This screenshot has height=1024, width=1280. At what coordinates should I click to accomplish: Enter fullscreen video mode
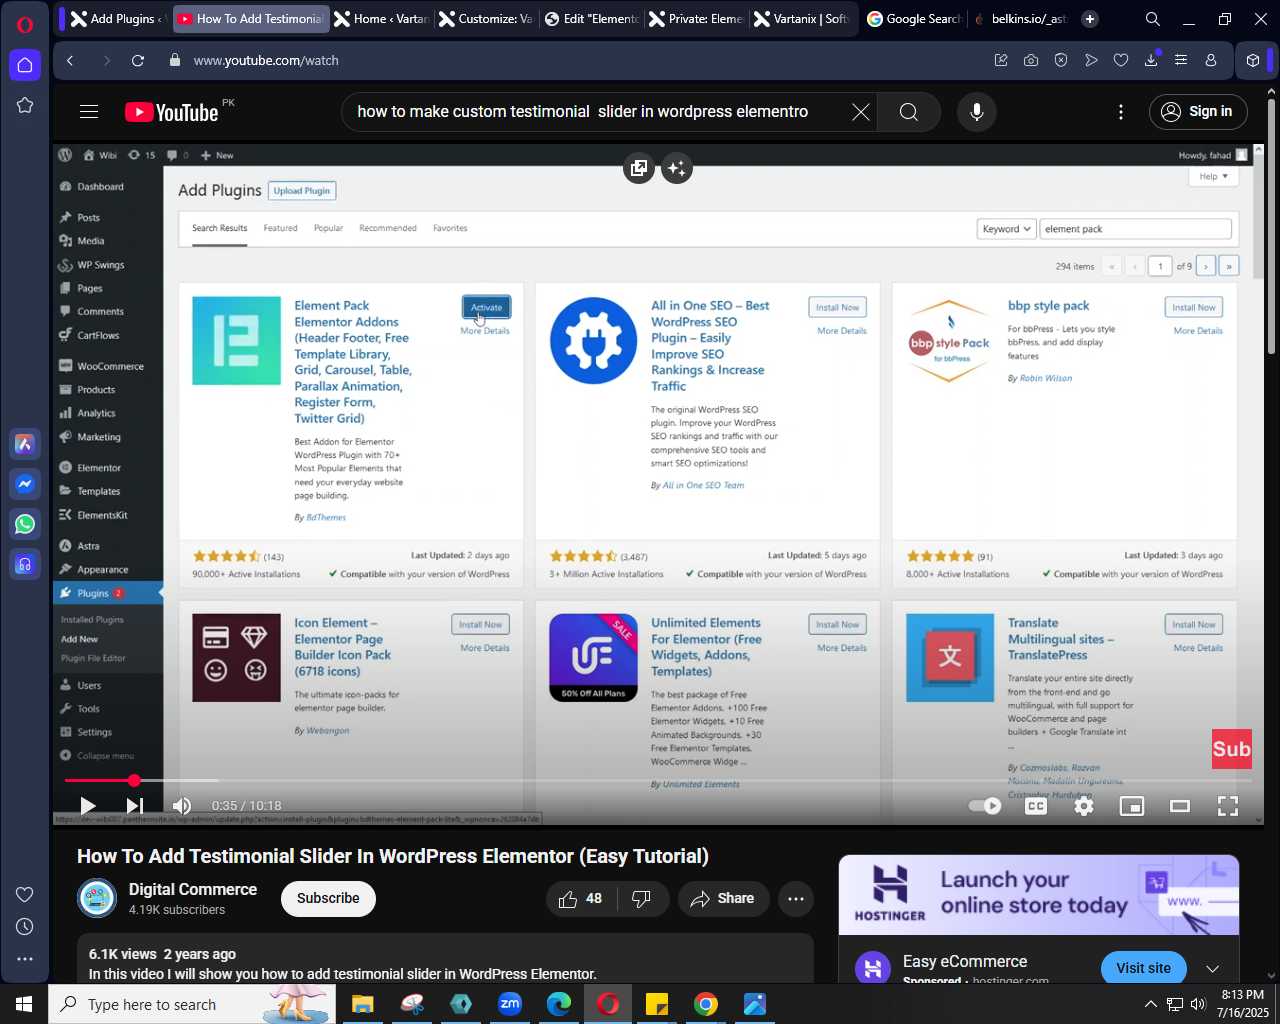(1228, 806)
